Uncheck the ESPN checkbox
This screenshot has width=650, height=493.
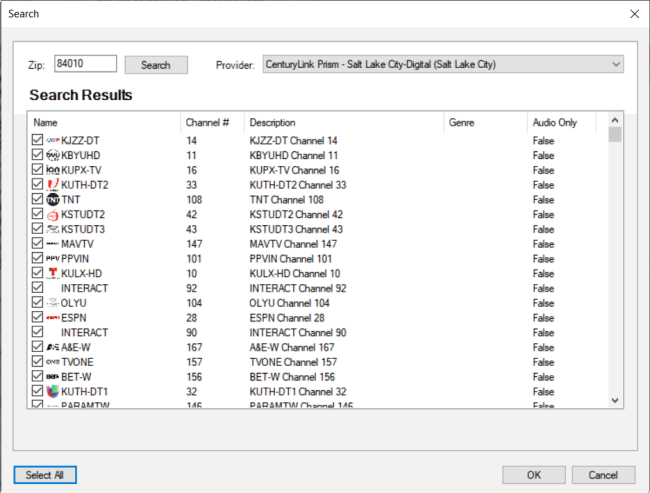click(x=37, y=317)
